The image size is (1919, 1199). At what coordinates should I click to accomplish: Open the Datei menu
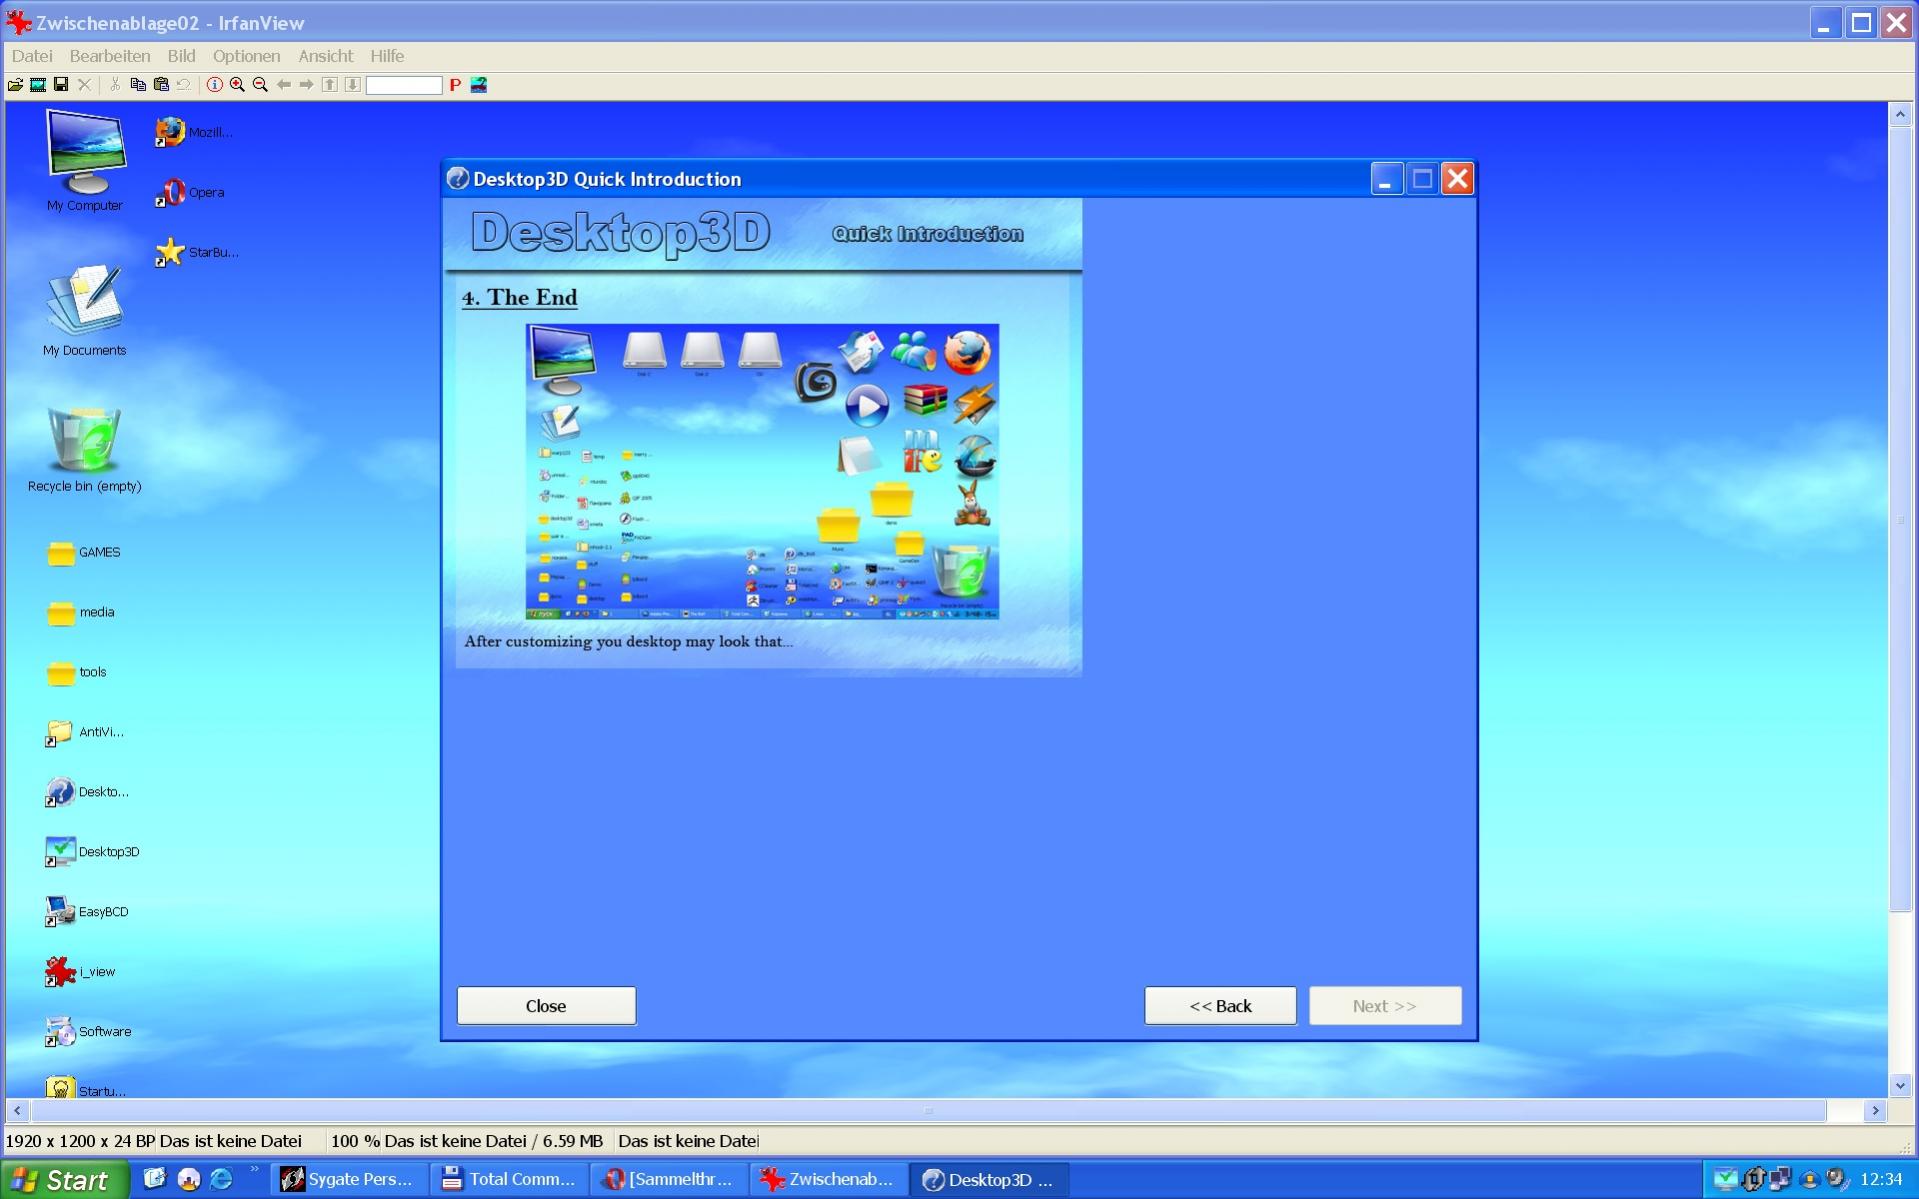tap(32, 56)
